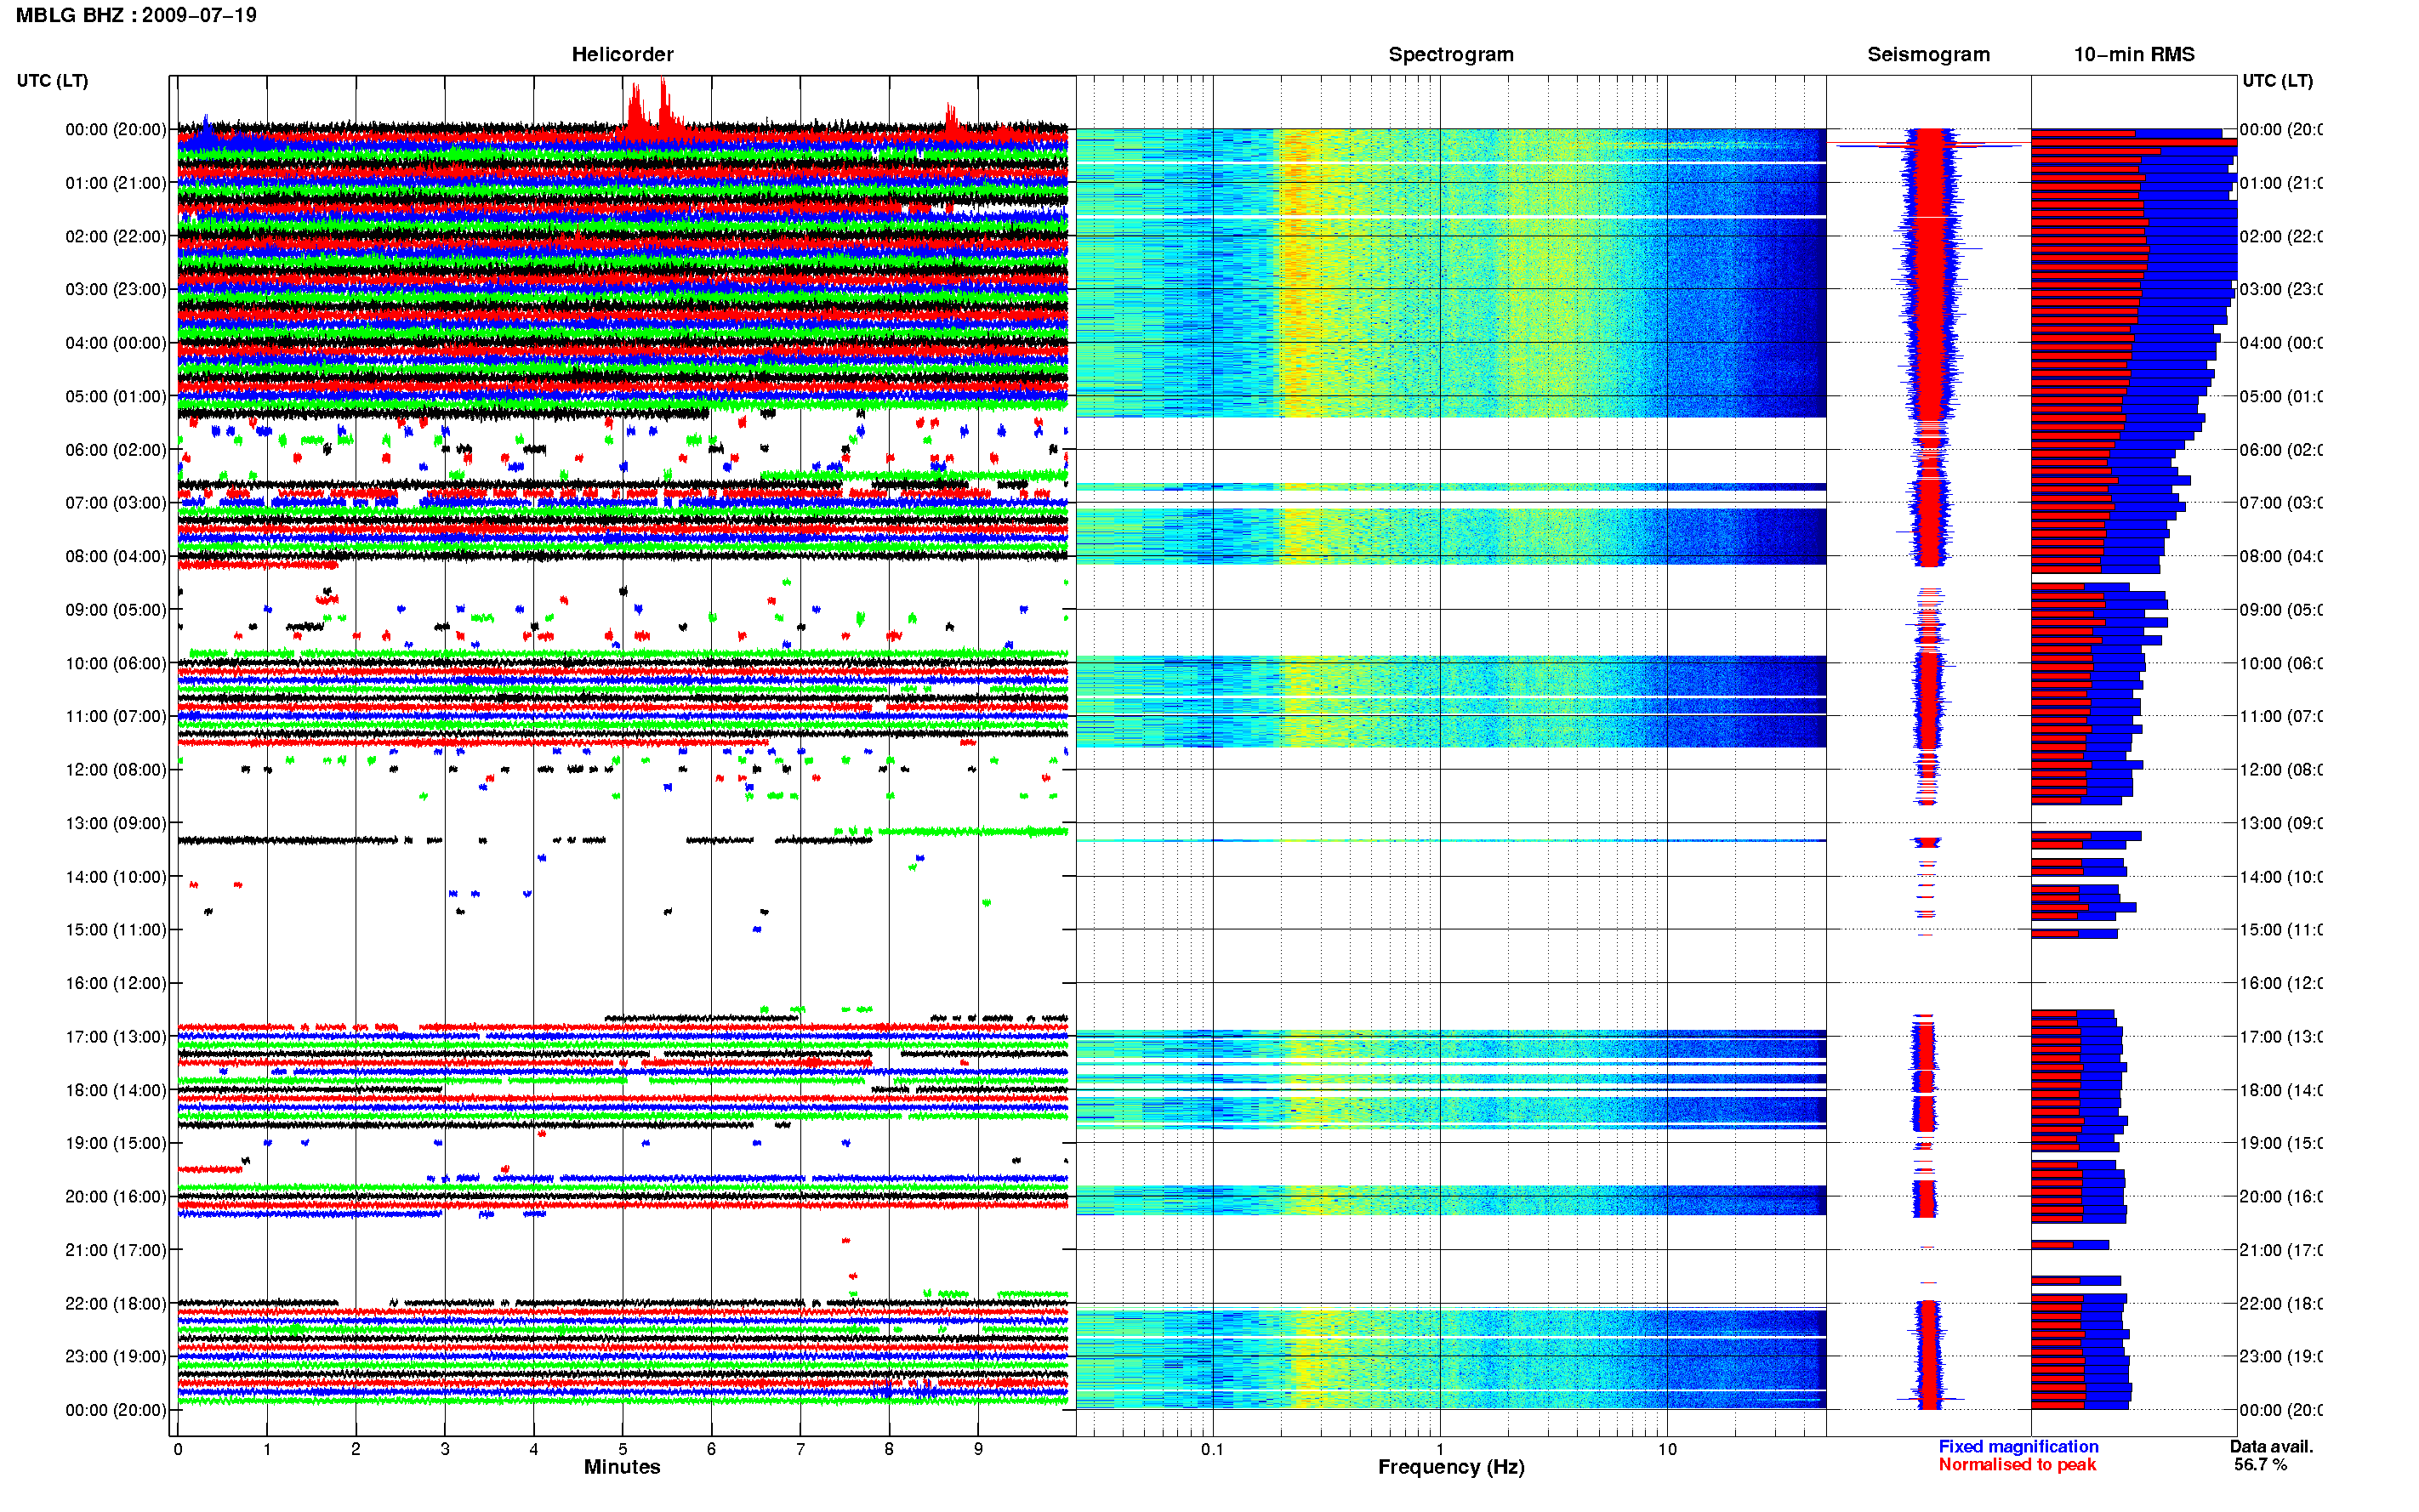Click the right-side 'UTC (LT)' header
2419x1512 pixels.
click(x=2277, y=80)
